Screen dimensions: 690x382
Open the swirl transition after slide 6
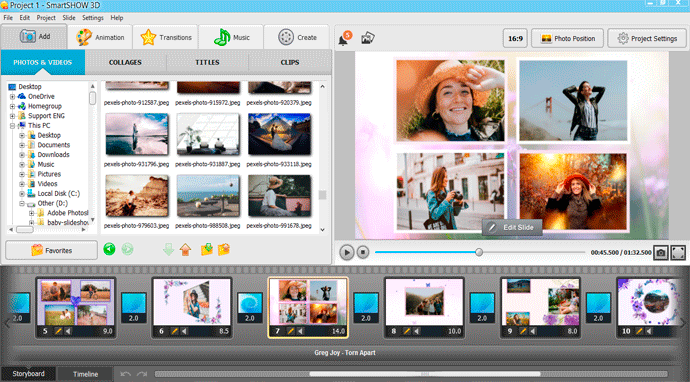click(x=250, y=308)
